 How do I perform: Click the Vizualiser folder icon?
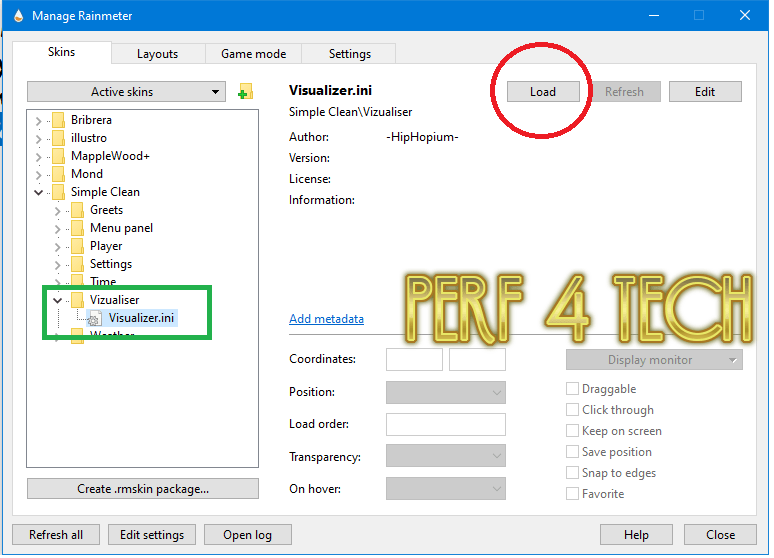coord(77,300)
